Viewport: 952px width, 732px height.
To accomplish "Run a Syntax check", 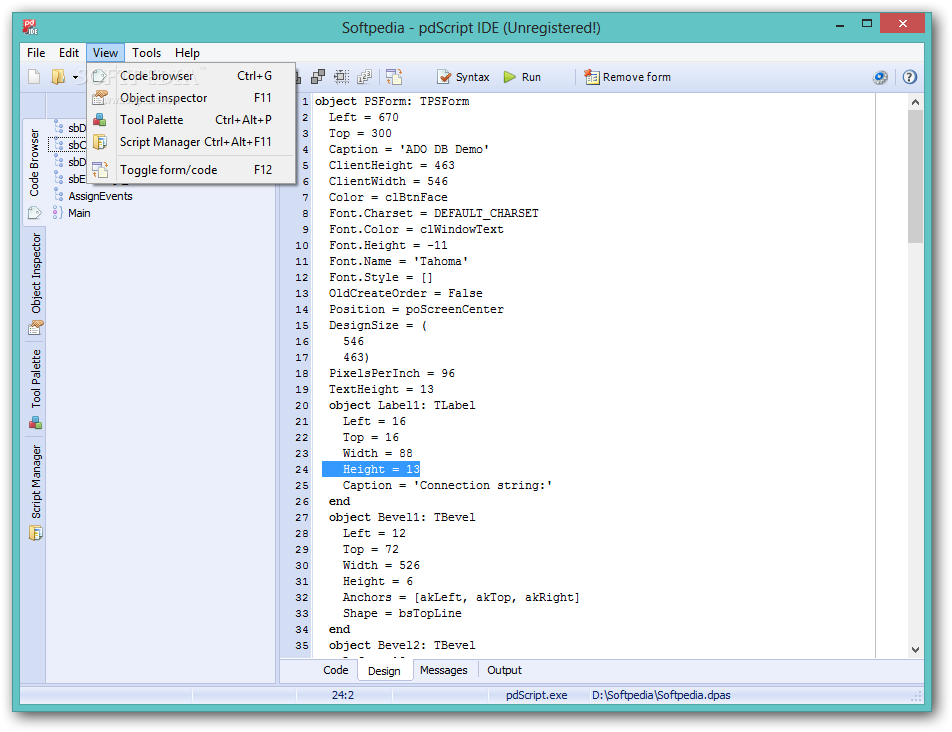I will pyautogui.click(x=463, y=77).
